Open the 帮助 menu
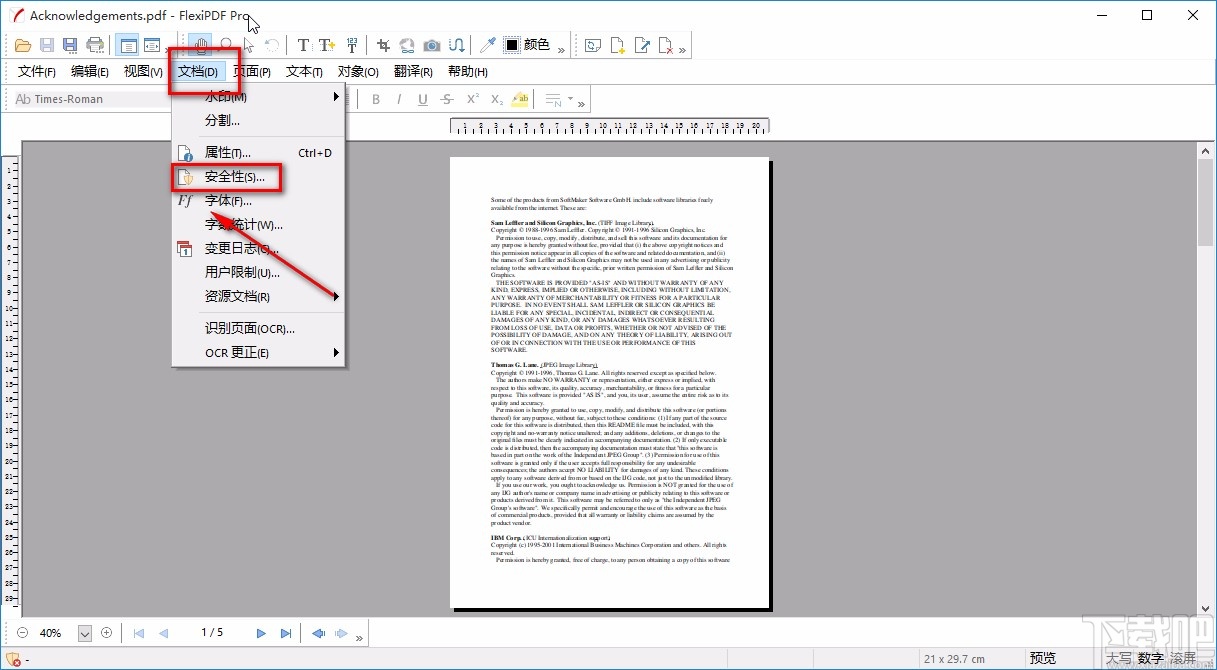Screen dimensions: 1217x670 (x=468, y=72)
